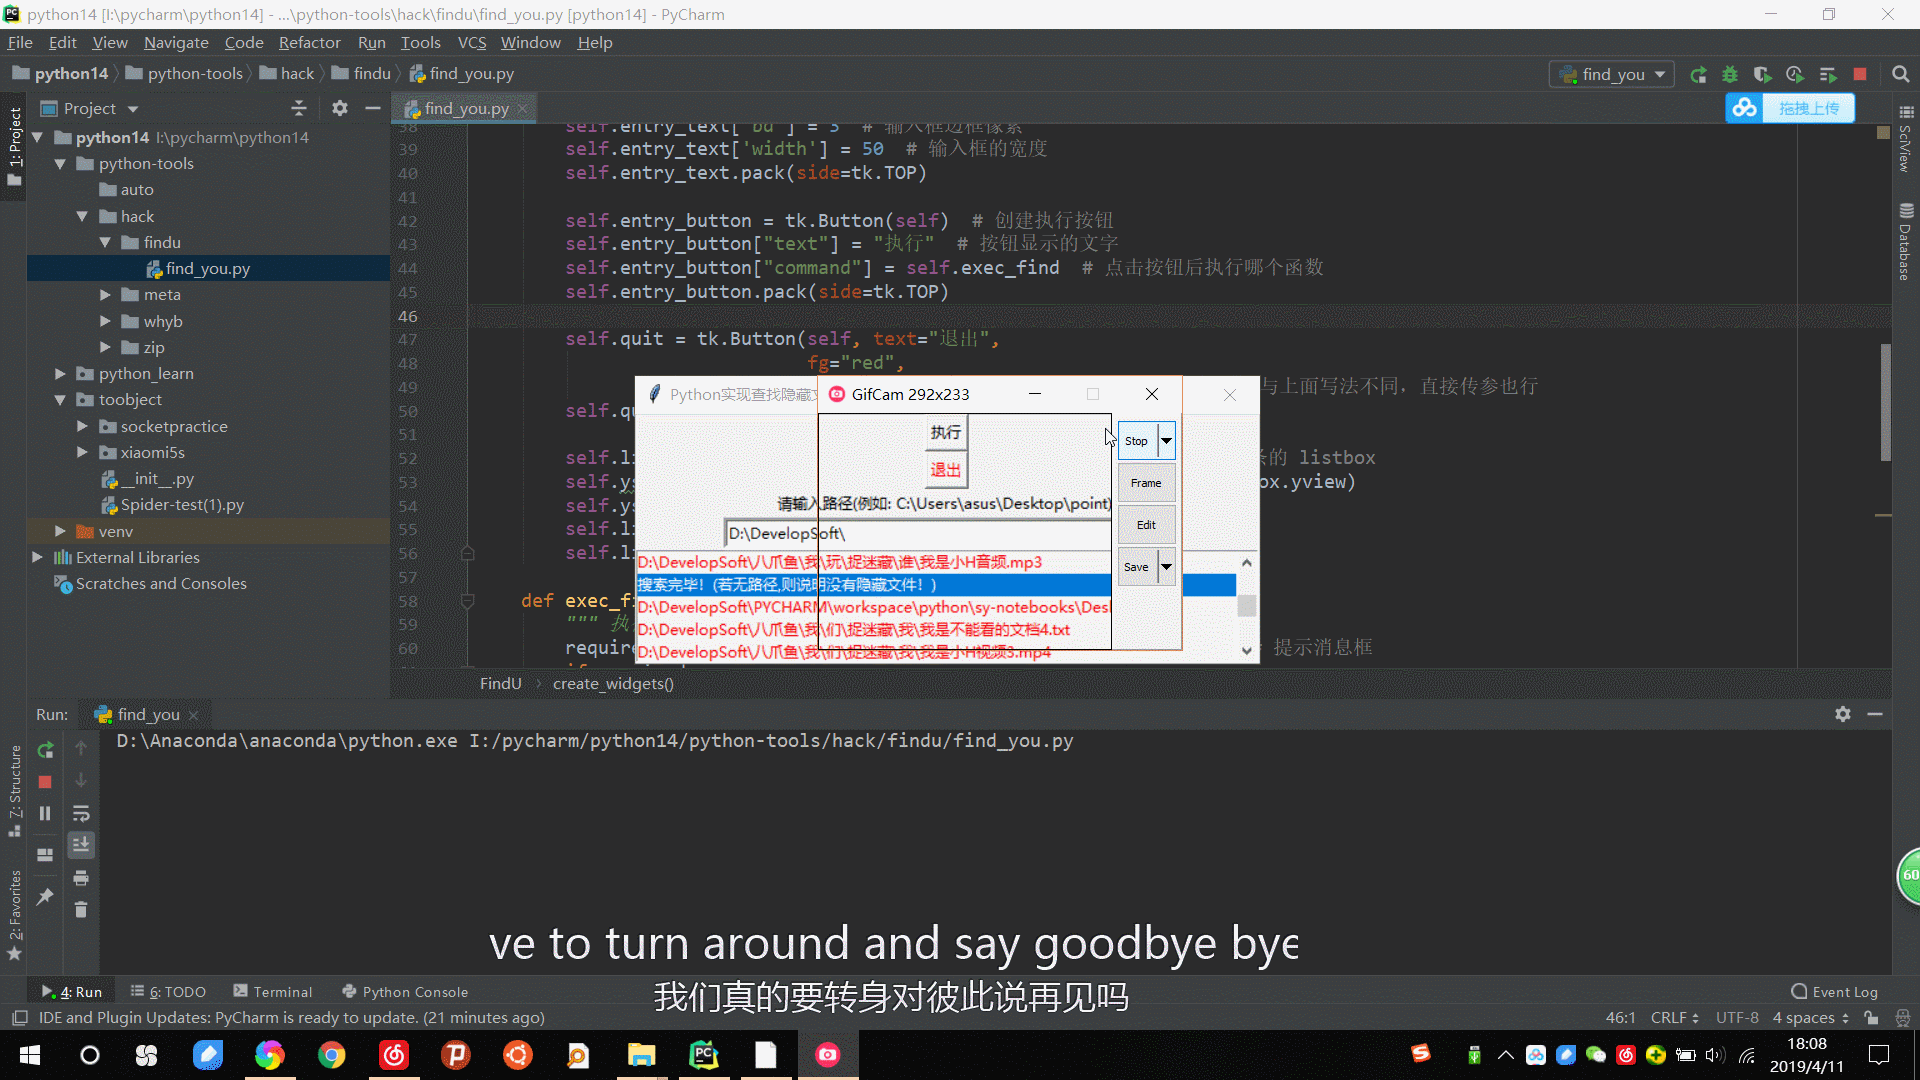Open the Refactor menu item

(x=309, y=42)
